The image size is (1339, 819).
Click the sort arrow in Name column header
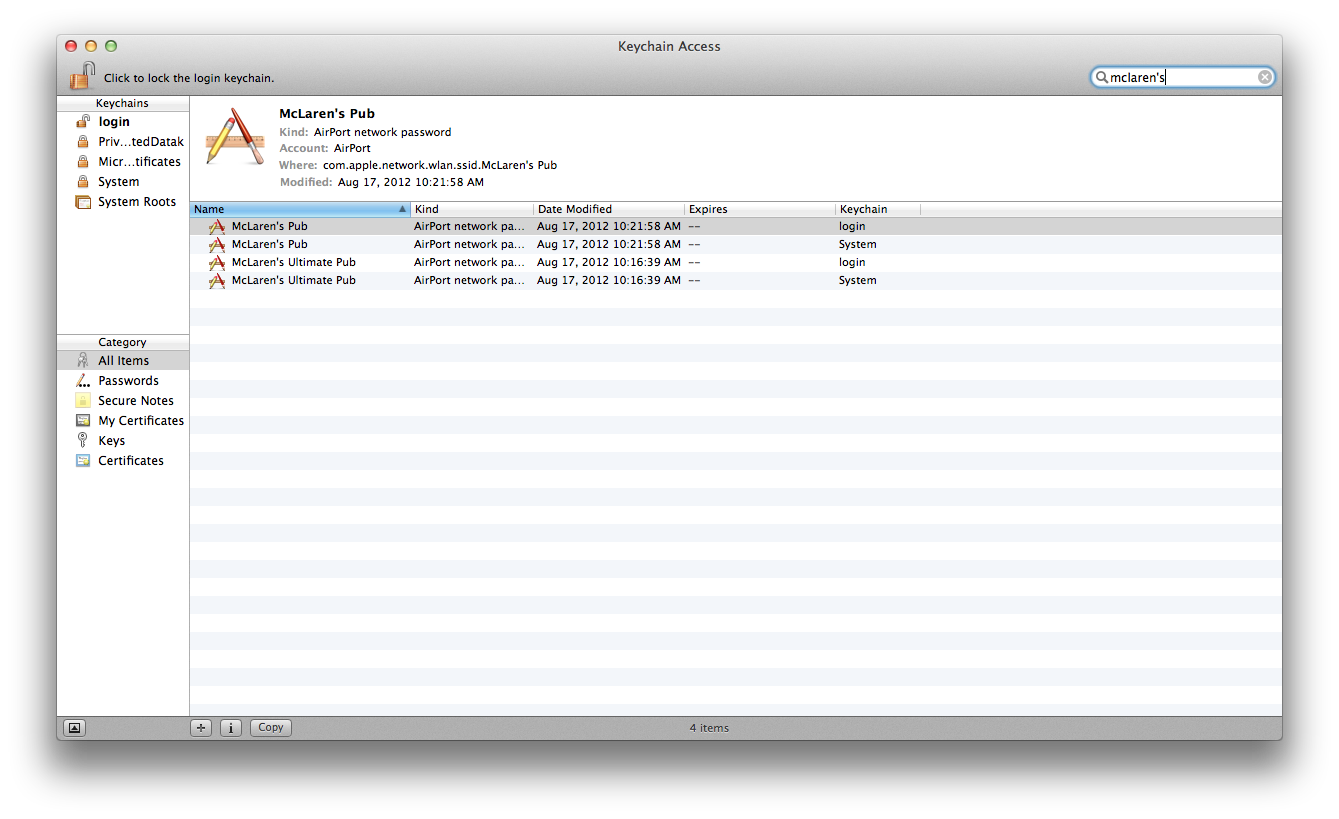[x=402, y=209]
